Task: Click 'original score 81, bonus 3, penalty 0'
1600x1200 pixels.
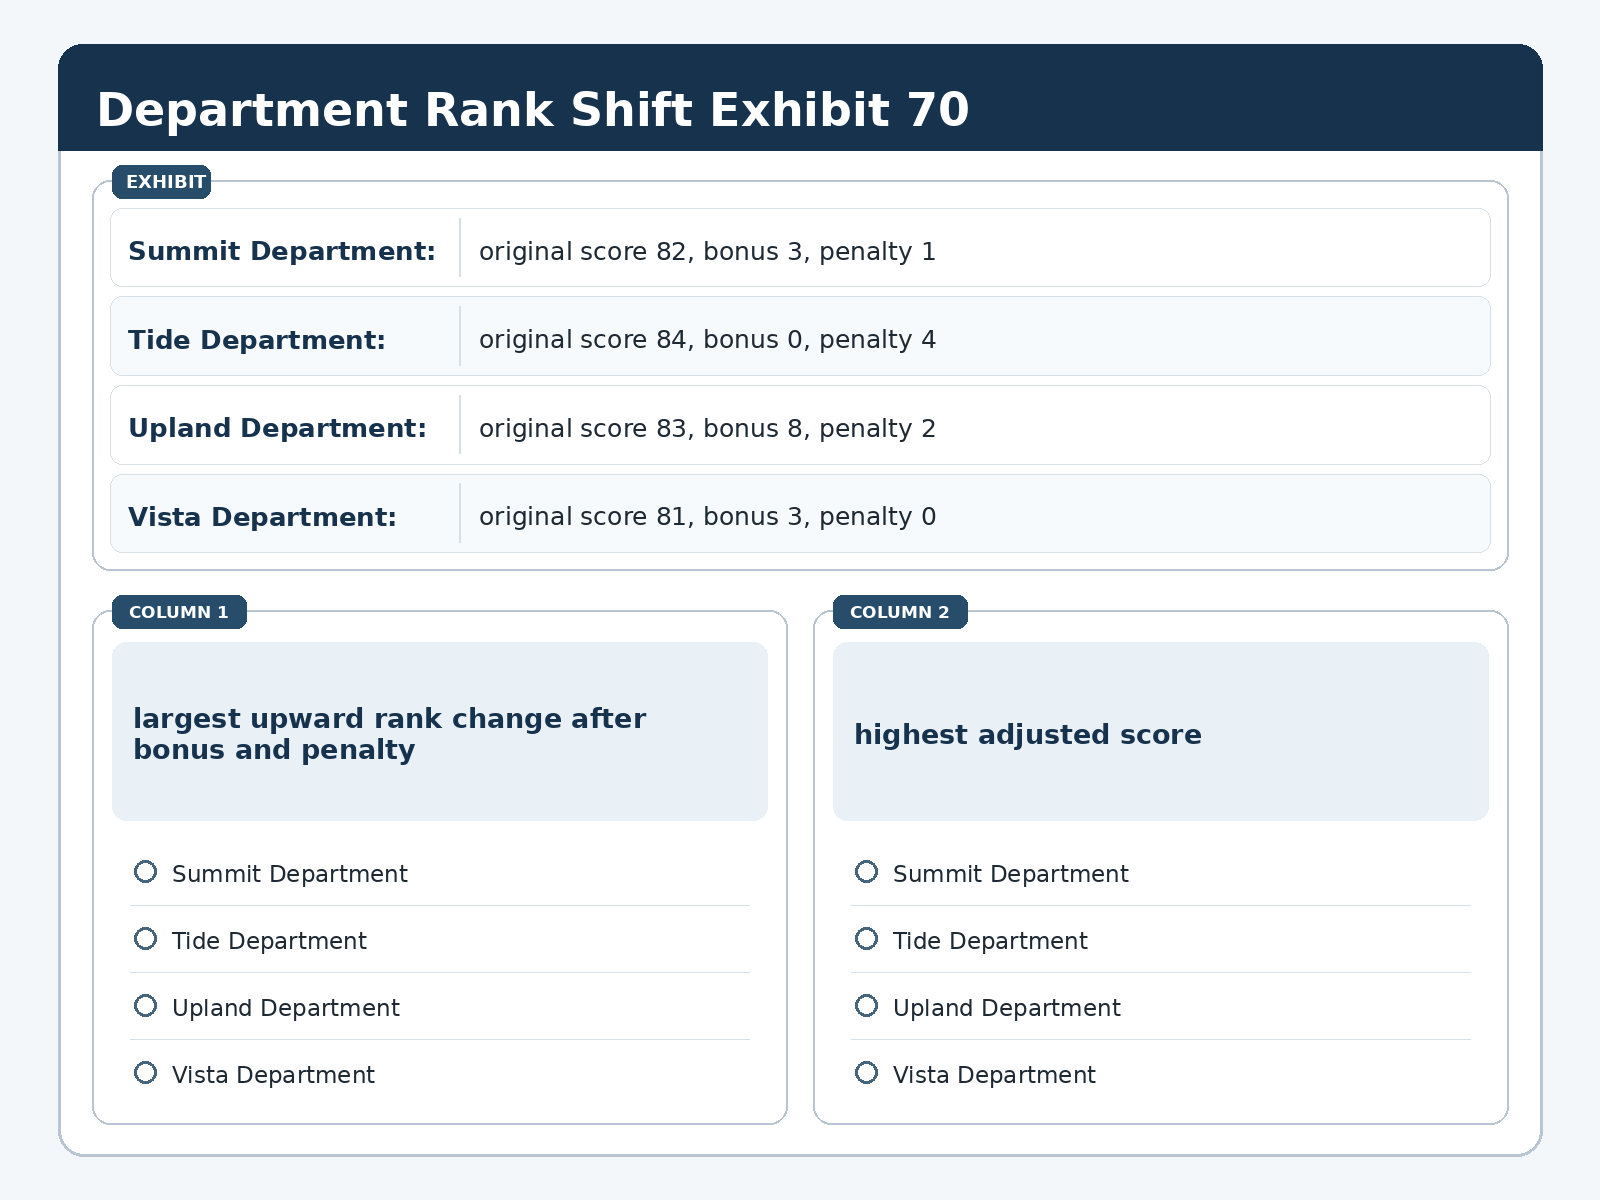Action: pos(708,517)
